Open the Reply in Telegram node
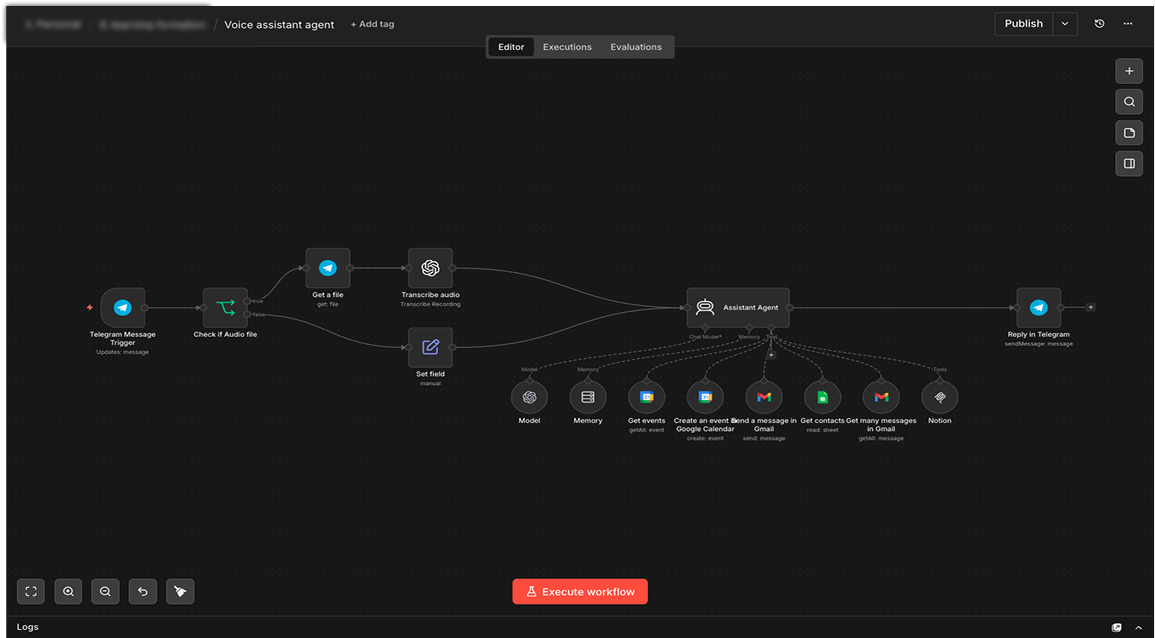The height and width of the screenshot is (638, 1155). point(1039,308)
